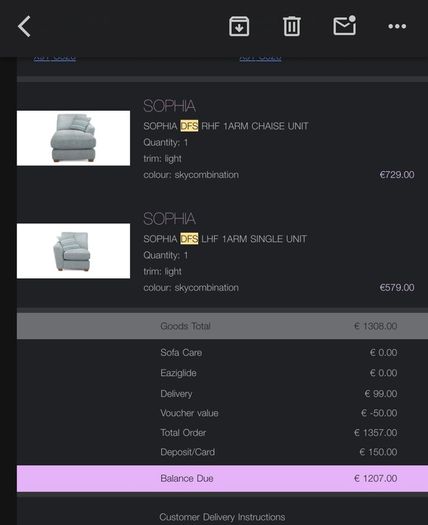Select the Goods Total row
428x525 pixels.
(x=222, y=326)
